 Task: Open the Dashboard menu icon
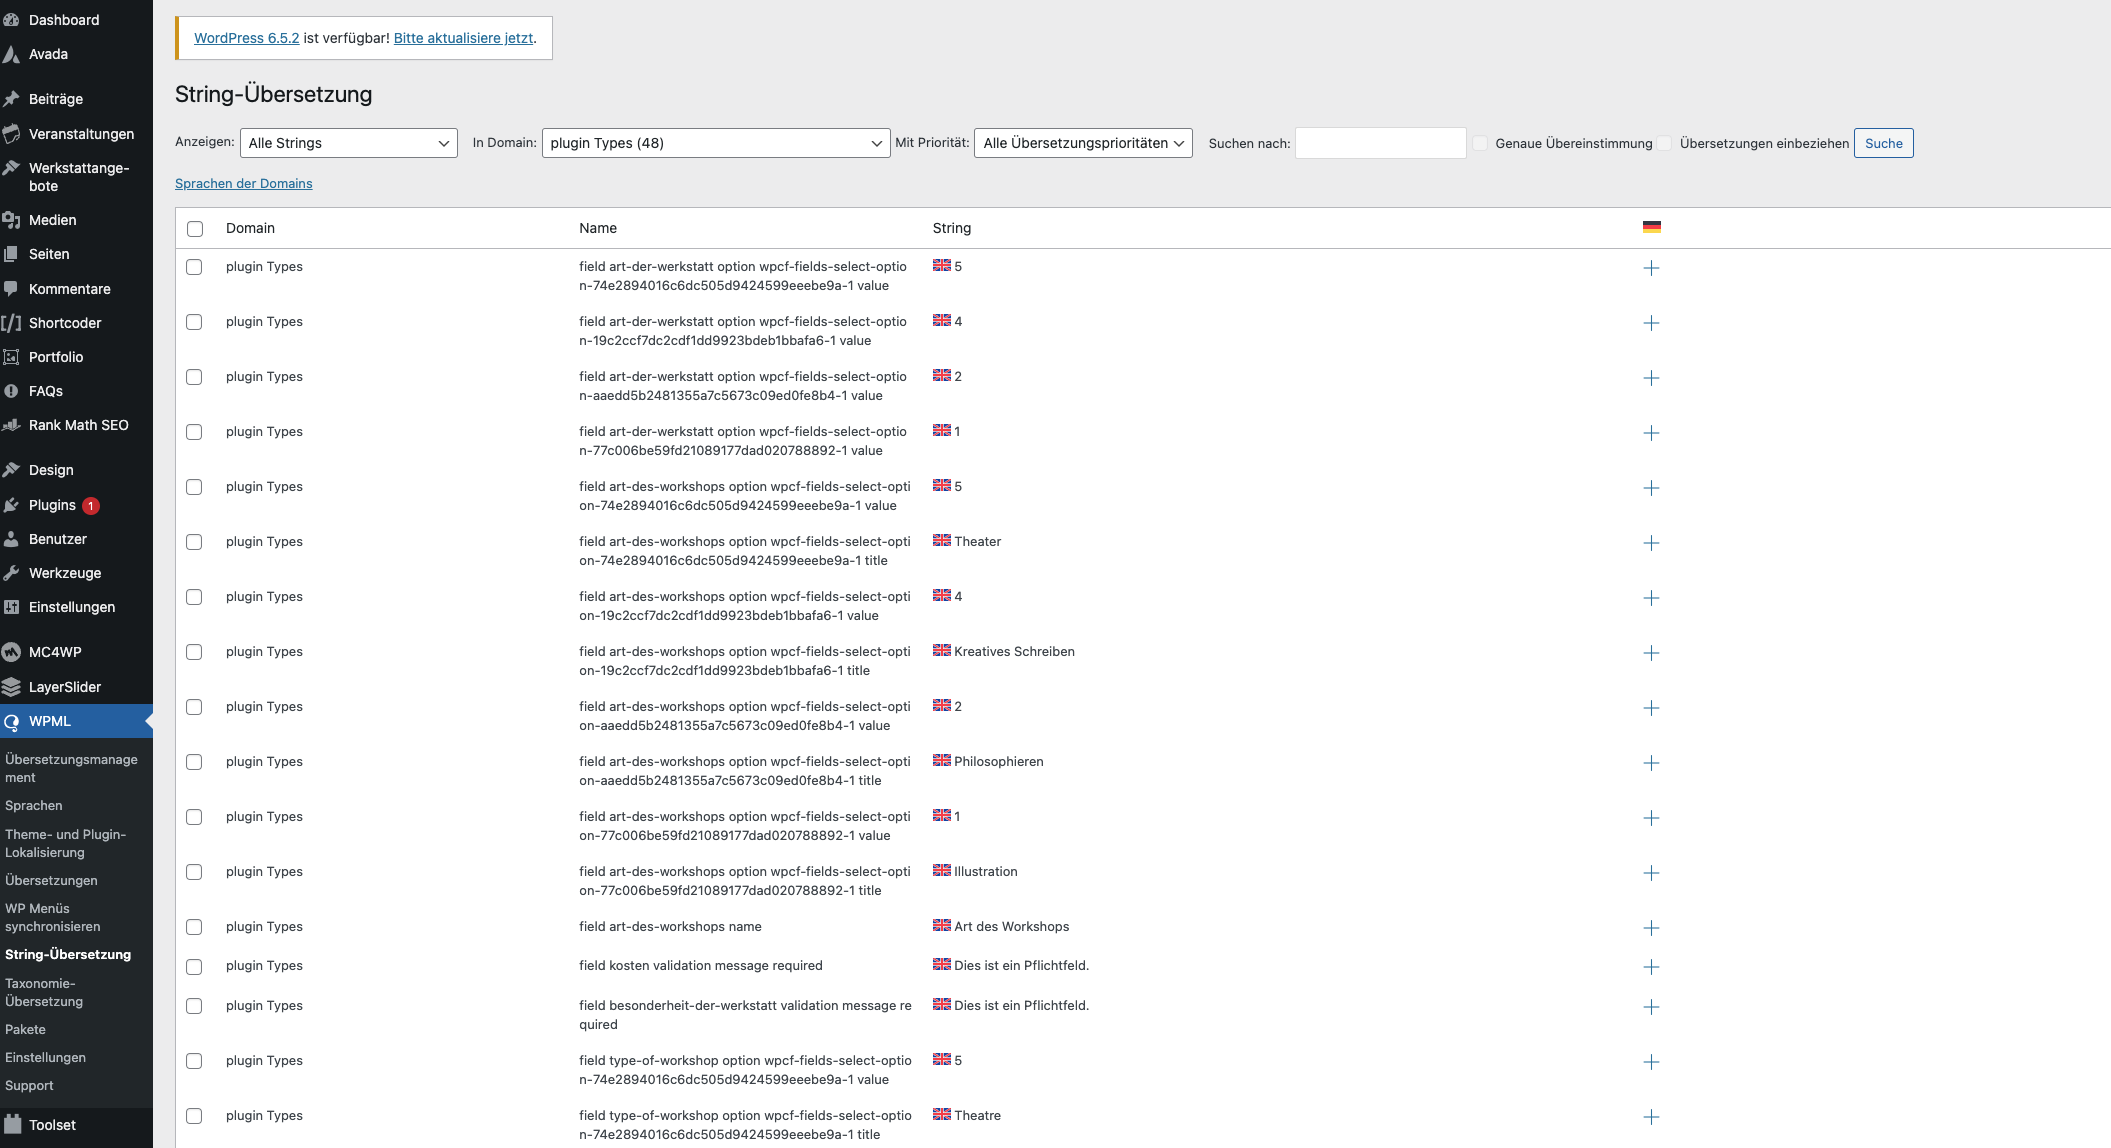12,20
